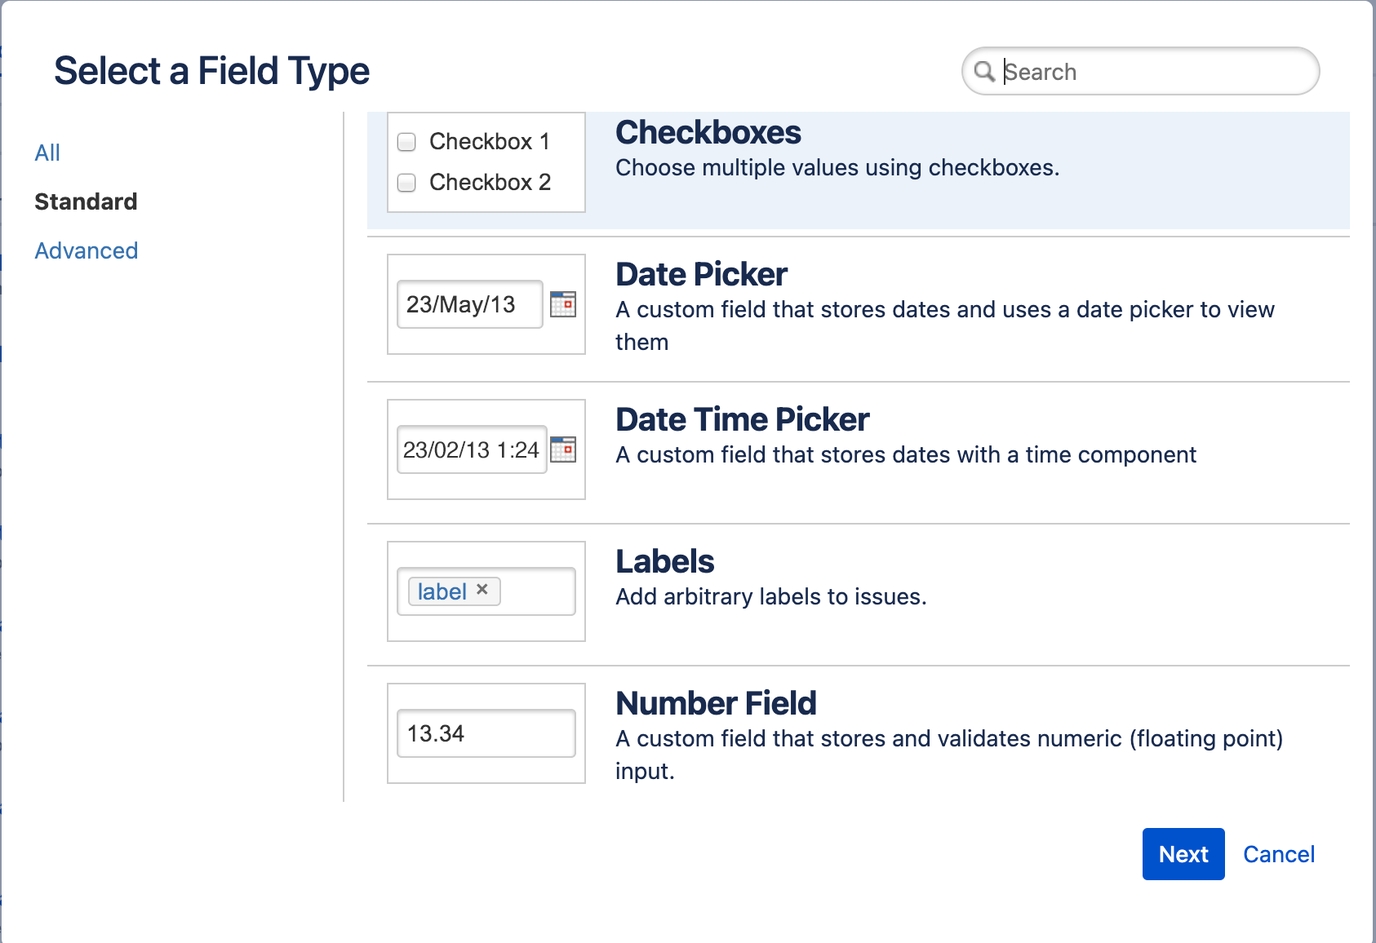1376x943 pixels.
Task: Show All field types
Action: click(47, 153)
